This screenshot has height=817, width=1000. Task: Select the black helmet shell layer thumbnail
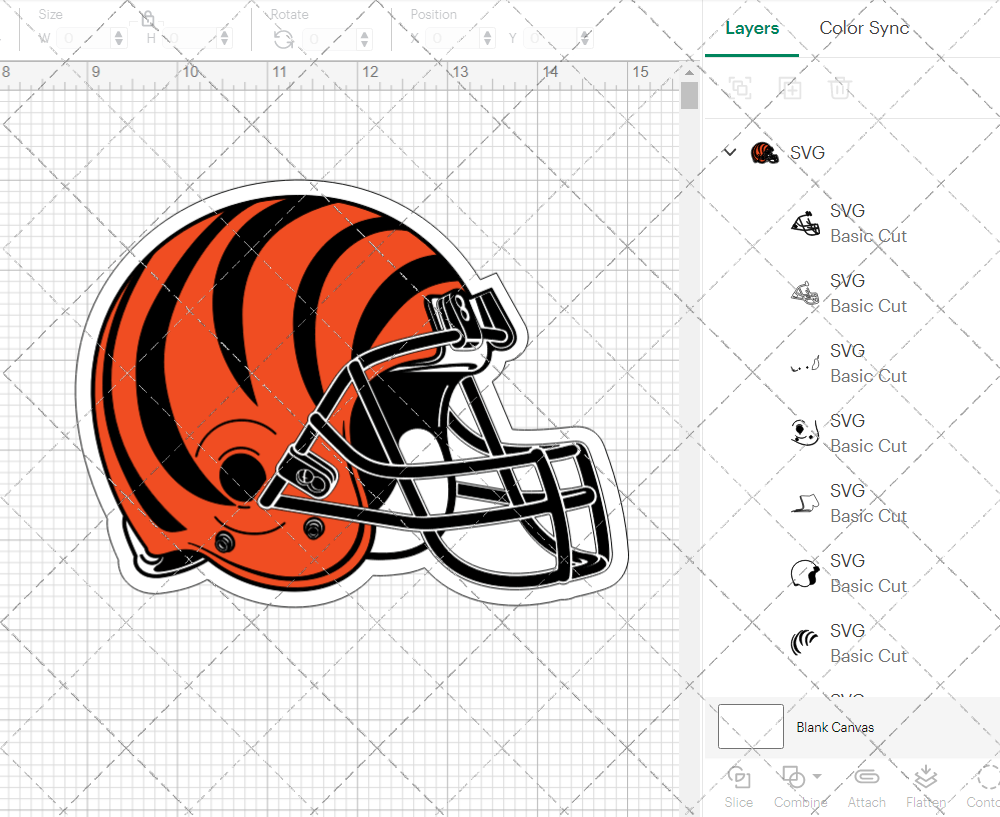pos(805,573)
